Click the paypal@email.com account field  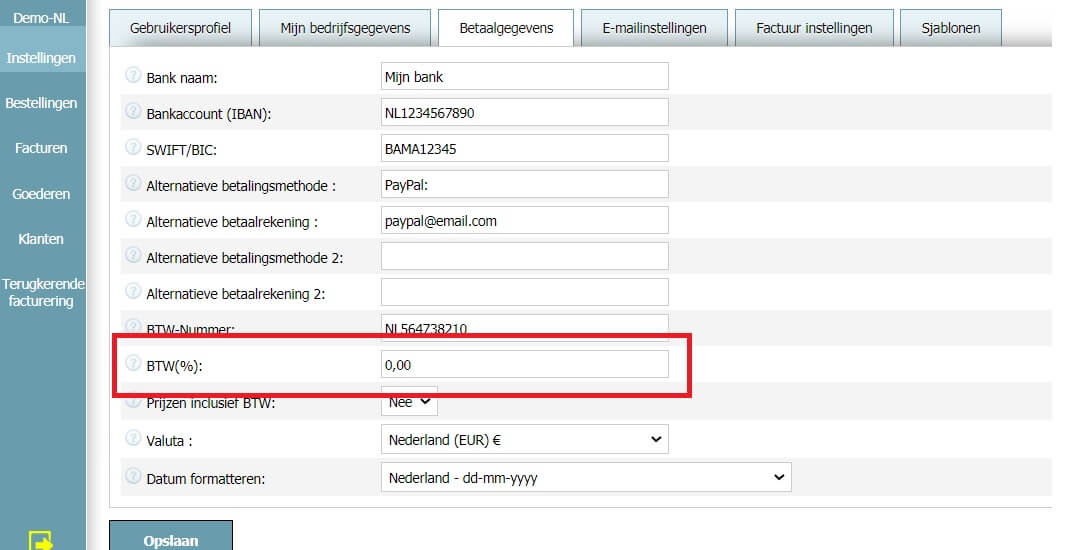tap(525, 221)
